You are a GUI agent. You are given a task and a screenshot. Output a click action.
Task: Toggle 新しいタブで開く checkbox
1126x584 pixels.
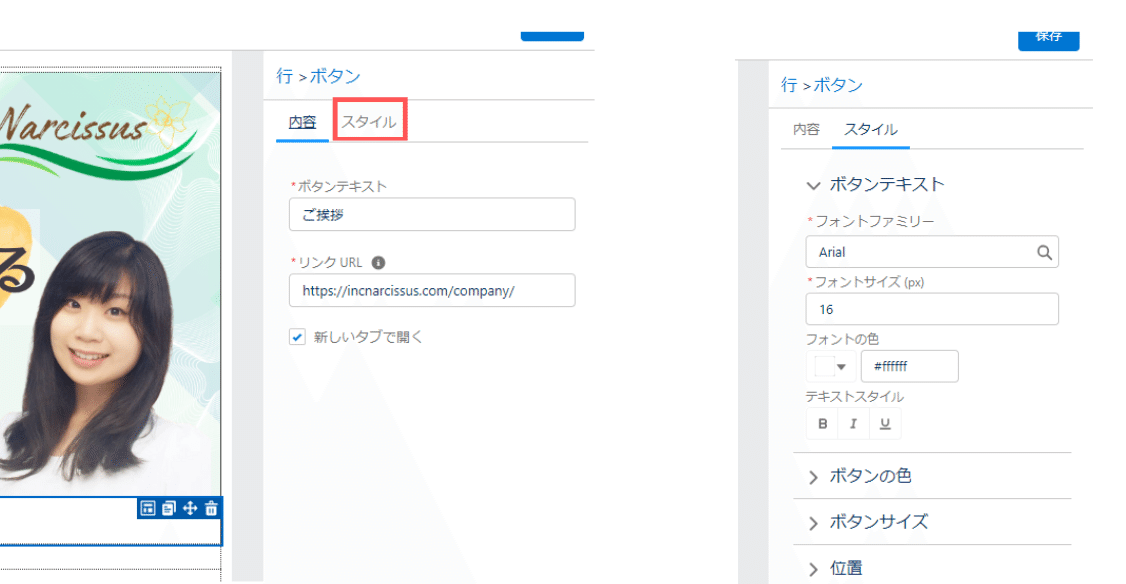point(297,337)
